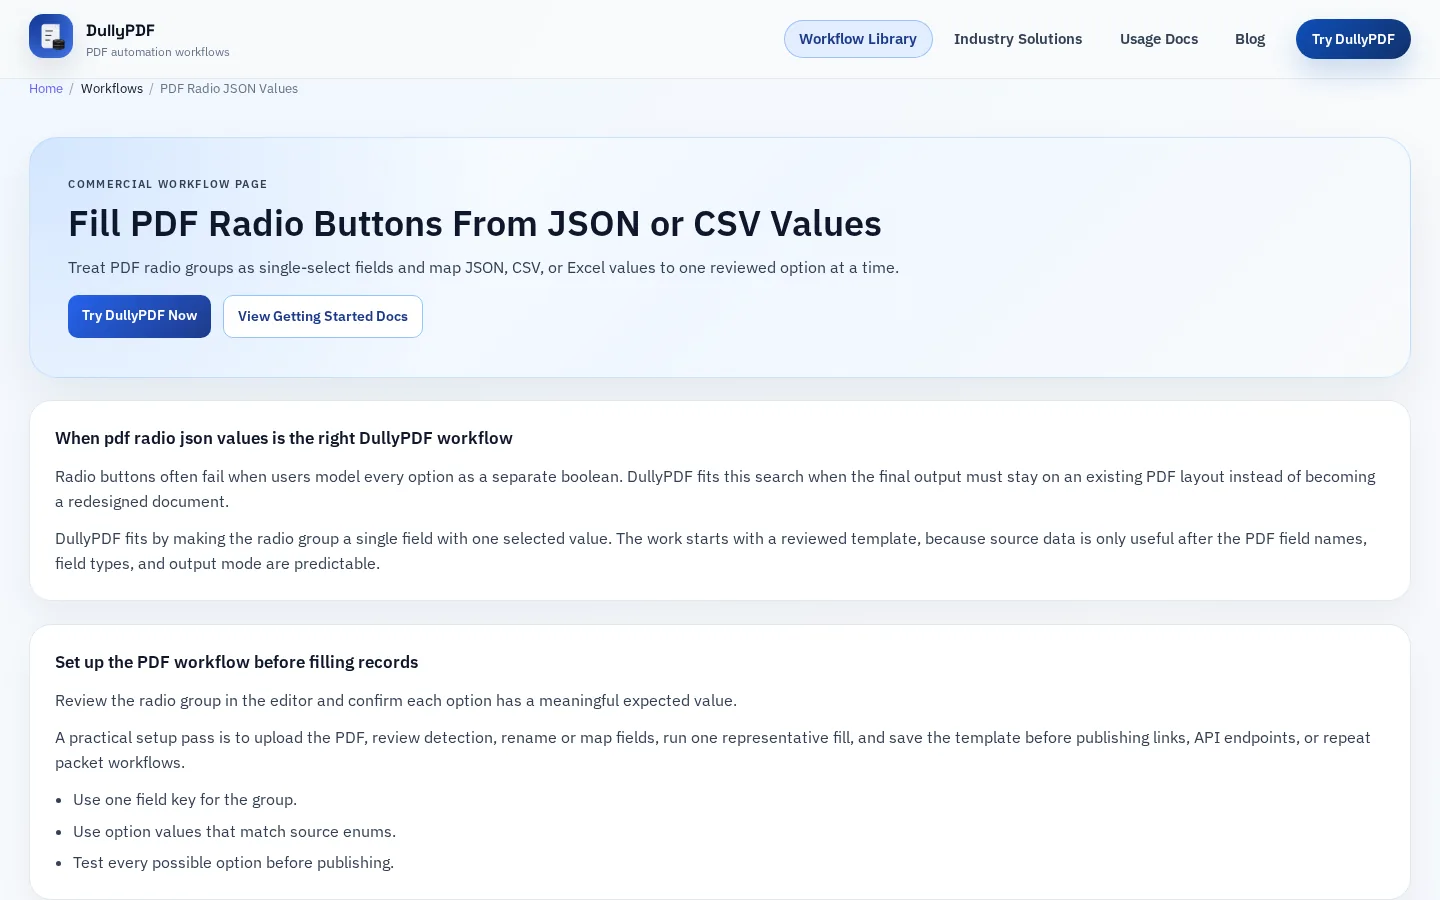
Task: Click the main page heading text
Action: point(475,224)
